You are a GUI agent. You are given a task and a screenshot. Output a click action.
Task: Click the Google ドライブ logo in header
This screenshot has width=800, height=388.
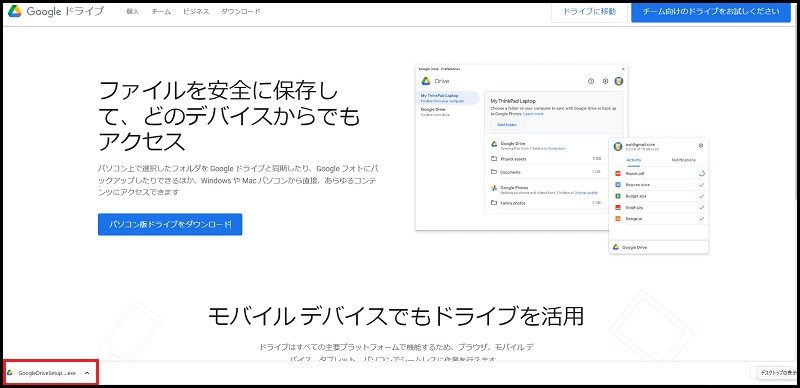click(55, 11)
